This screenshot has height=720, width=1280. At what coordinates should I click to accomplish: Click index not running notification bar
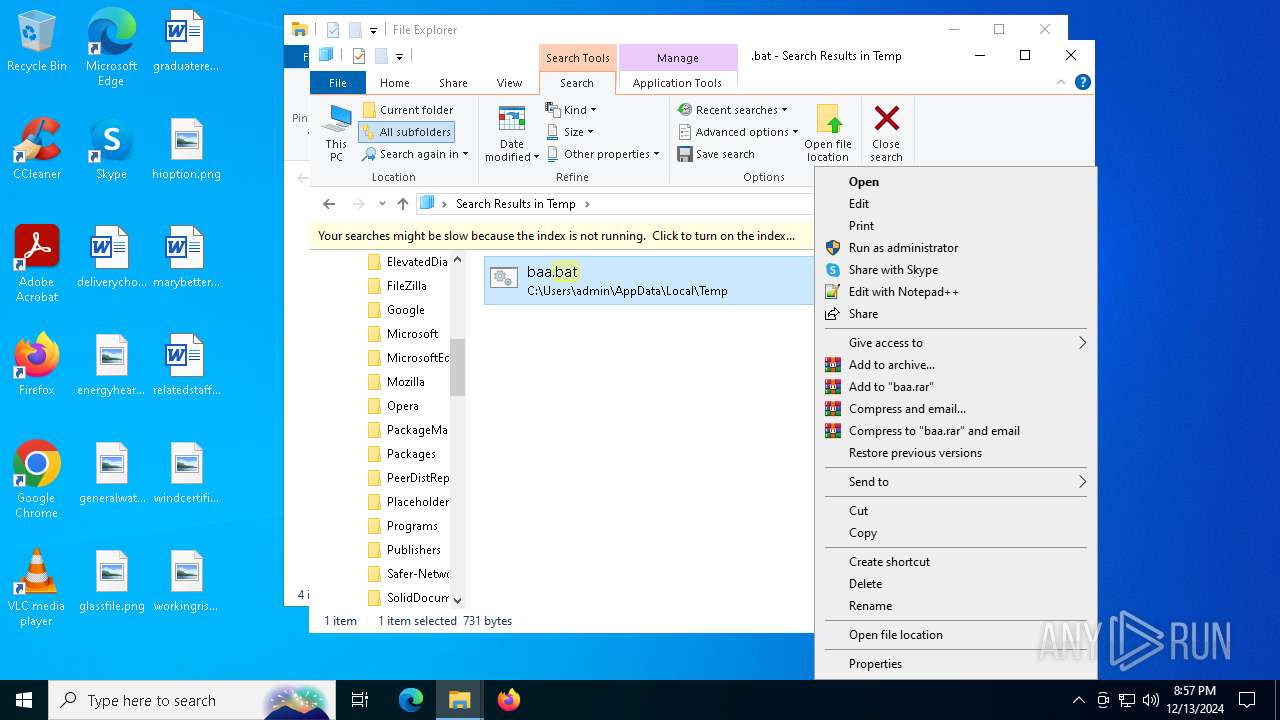(562, 236)
